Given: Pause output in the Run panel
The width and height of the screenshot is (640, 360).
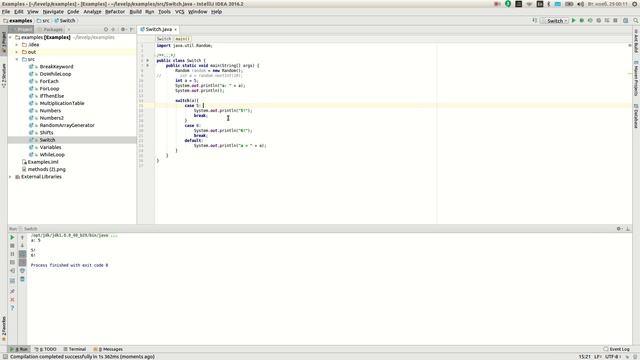Looking at the screenshot, I should pyautogui.click(x=12, y=254).
